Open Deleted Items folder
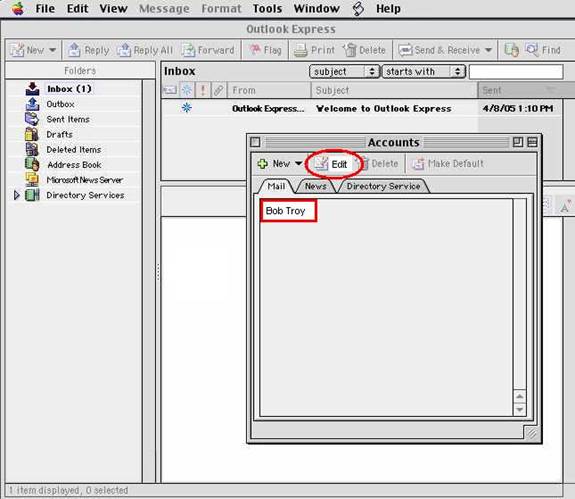 pos(73,150)
